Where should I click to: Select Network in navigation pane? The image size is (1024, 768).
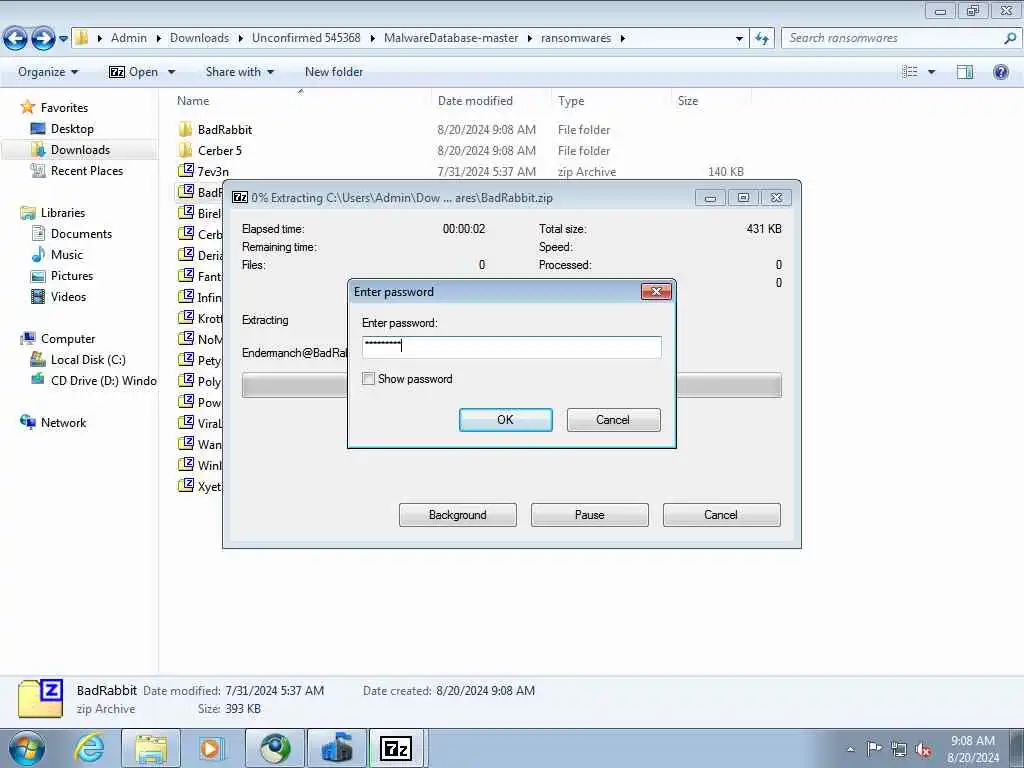63,423
